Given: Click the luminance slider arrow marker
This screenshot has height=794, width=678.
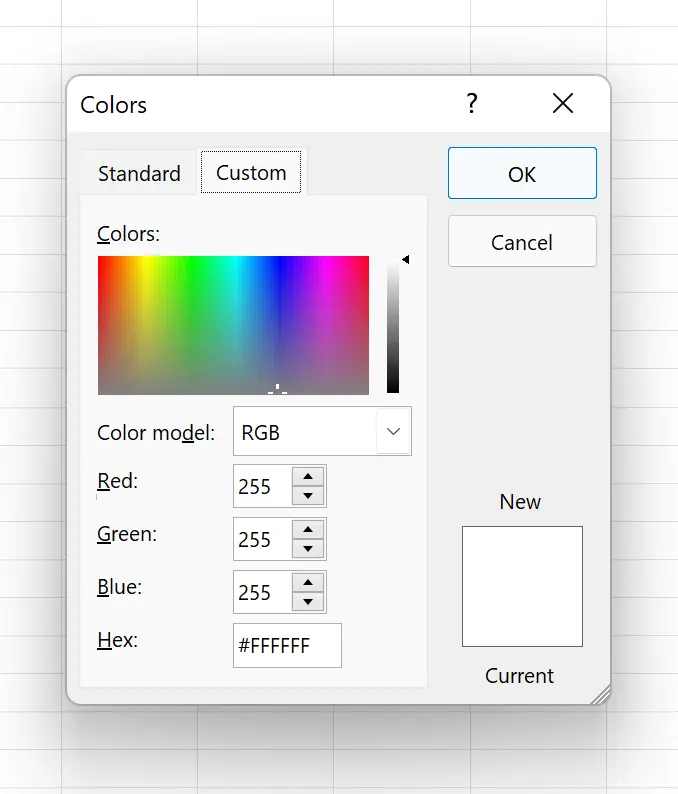Looking at the screenshot, I should pos(405,259).
